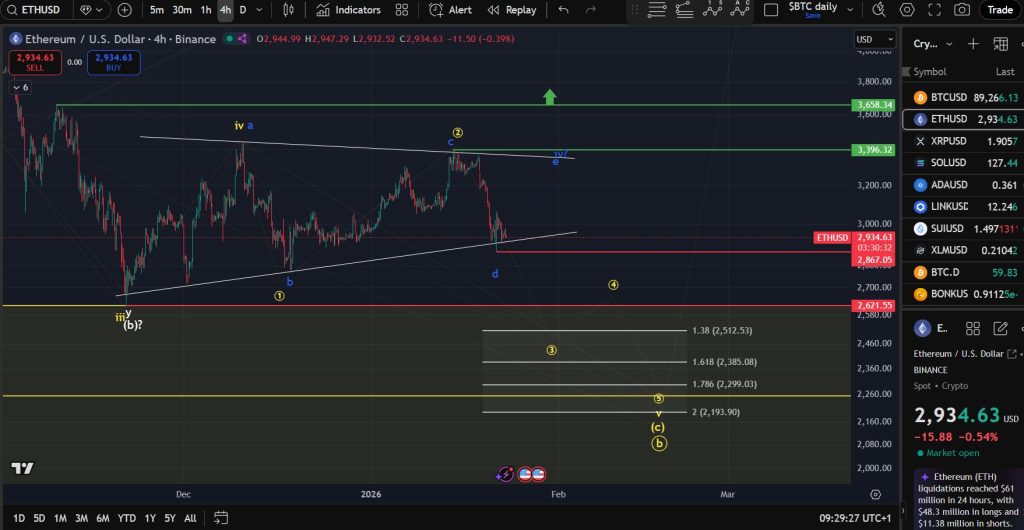Expand the $BTC daily layout dropdown
Screen dimensions: 1024x530
(847, 10)
